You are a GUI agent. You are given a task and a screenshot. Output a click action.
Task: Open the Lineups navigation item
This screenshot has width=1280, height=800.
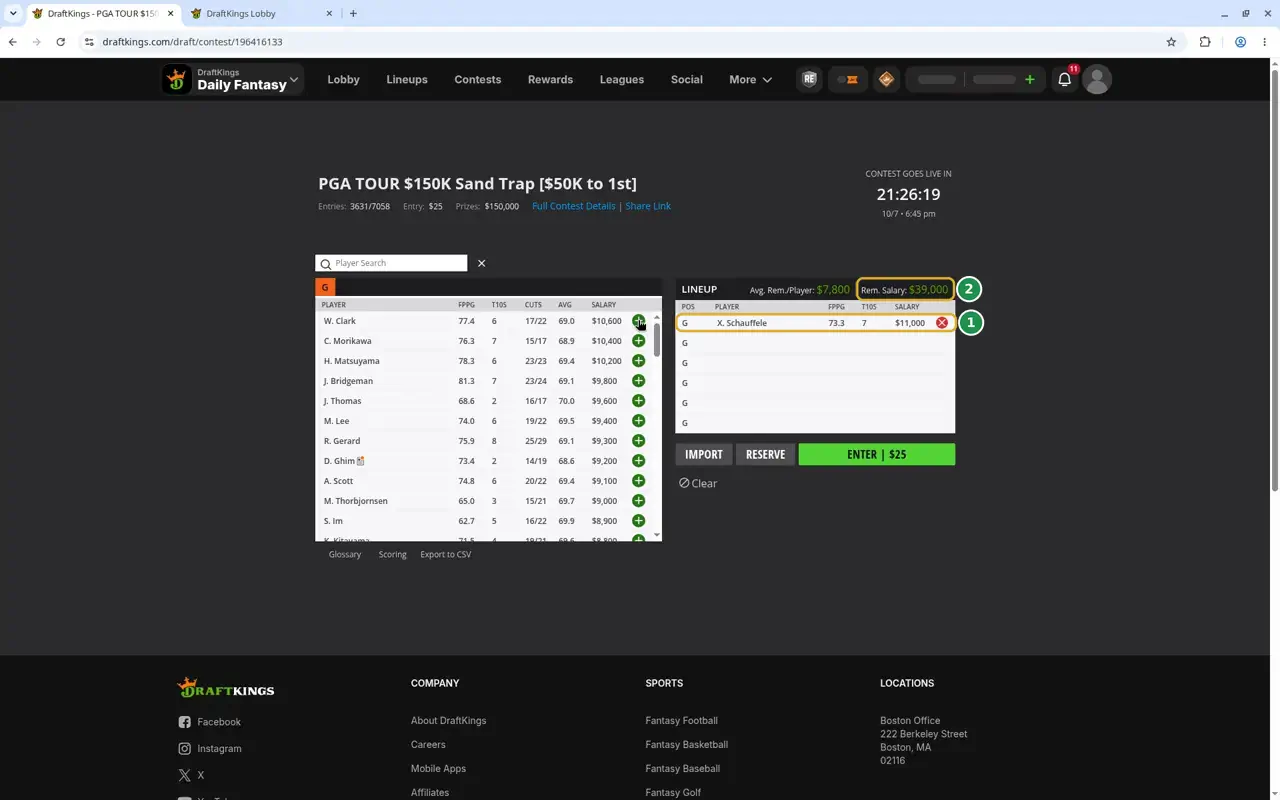coord(407,80)
